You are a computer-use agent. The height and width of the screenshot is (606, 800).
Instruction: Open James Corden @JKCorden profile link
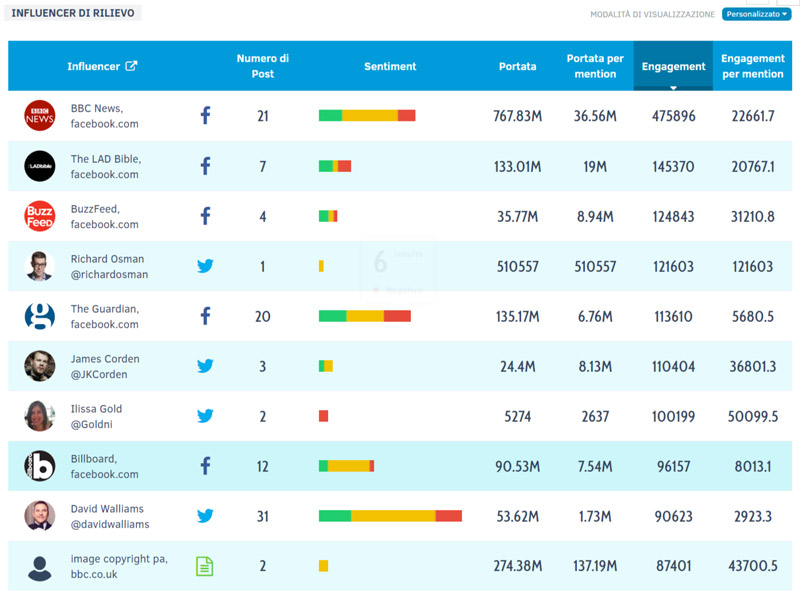pyautogui.click(x=105, y=366)
